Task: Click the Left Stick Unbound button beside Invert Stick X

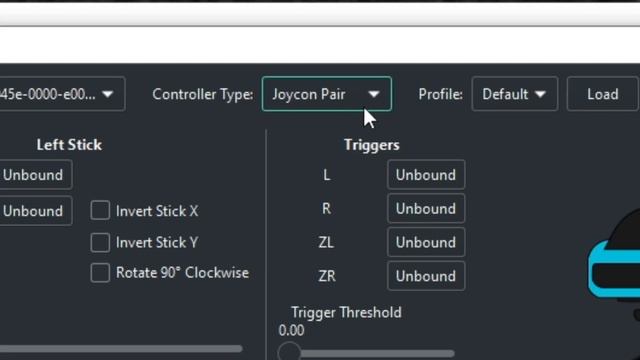Action: point(35,211)
